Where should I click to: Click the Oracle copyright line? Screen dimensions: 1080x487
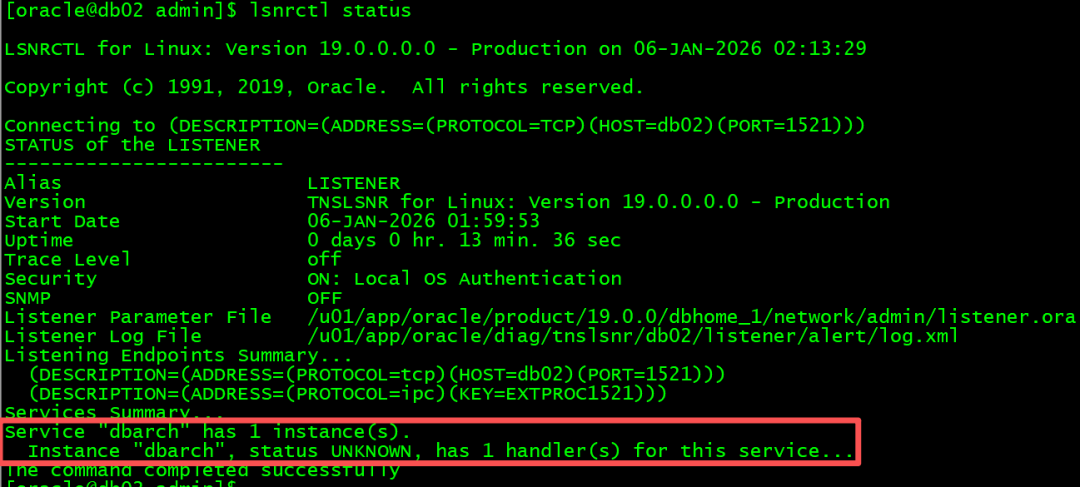pos(324,87)
